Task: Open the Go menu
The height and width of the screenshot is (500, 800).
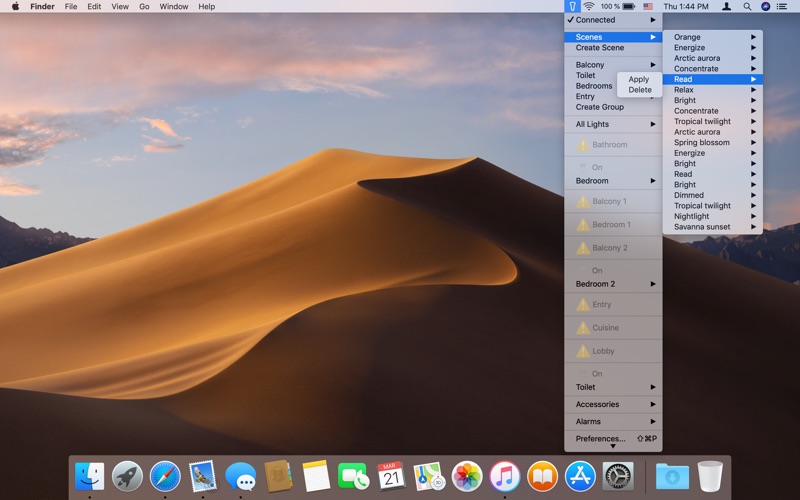Action: (x=144, y=7)
